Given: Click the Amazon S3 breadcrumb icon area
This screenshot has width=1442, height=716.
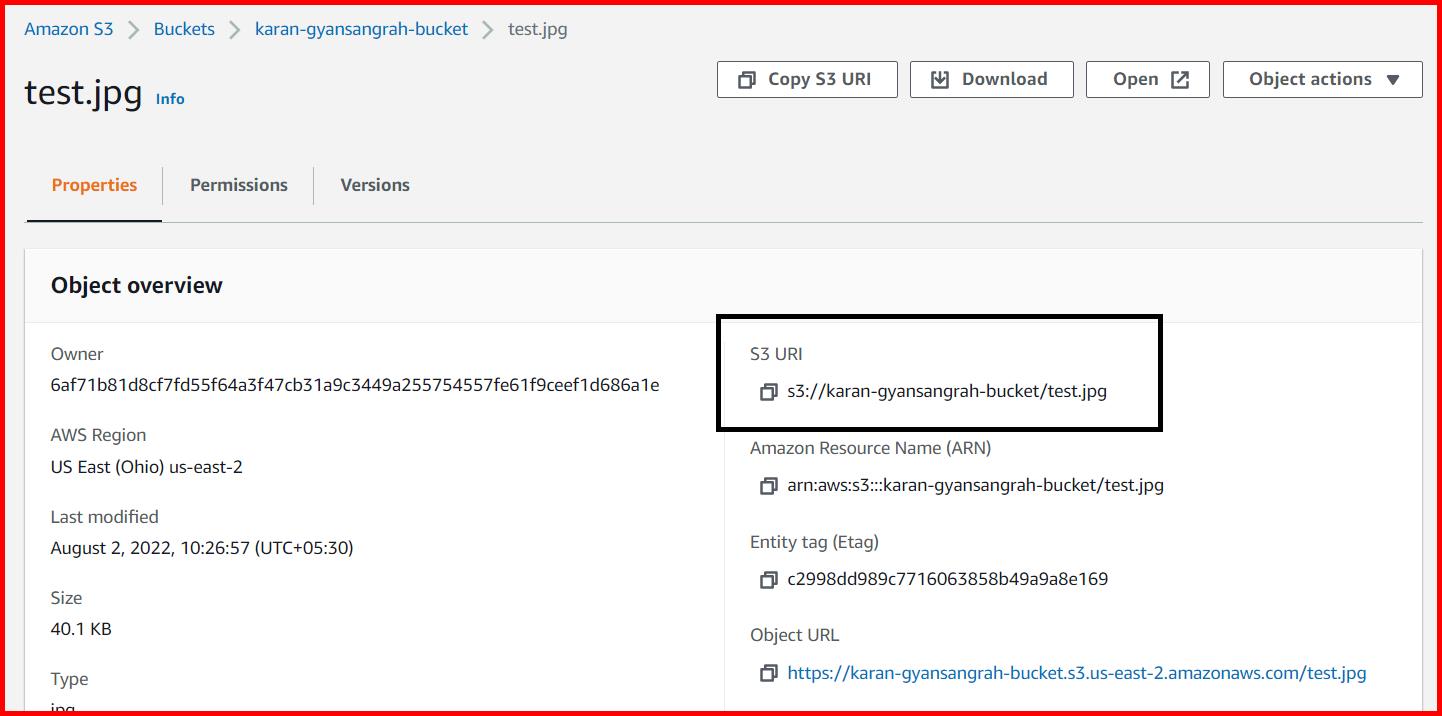Looking at the screenshot, I should (x=68, y=29).
